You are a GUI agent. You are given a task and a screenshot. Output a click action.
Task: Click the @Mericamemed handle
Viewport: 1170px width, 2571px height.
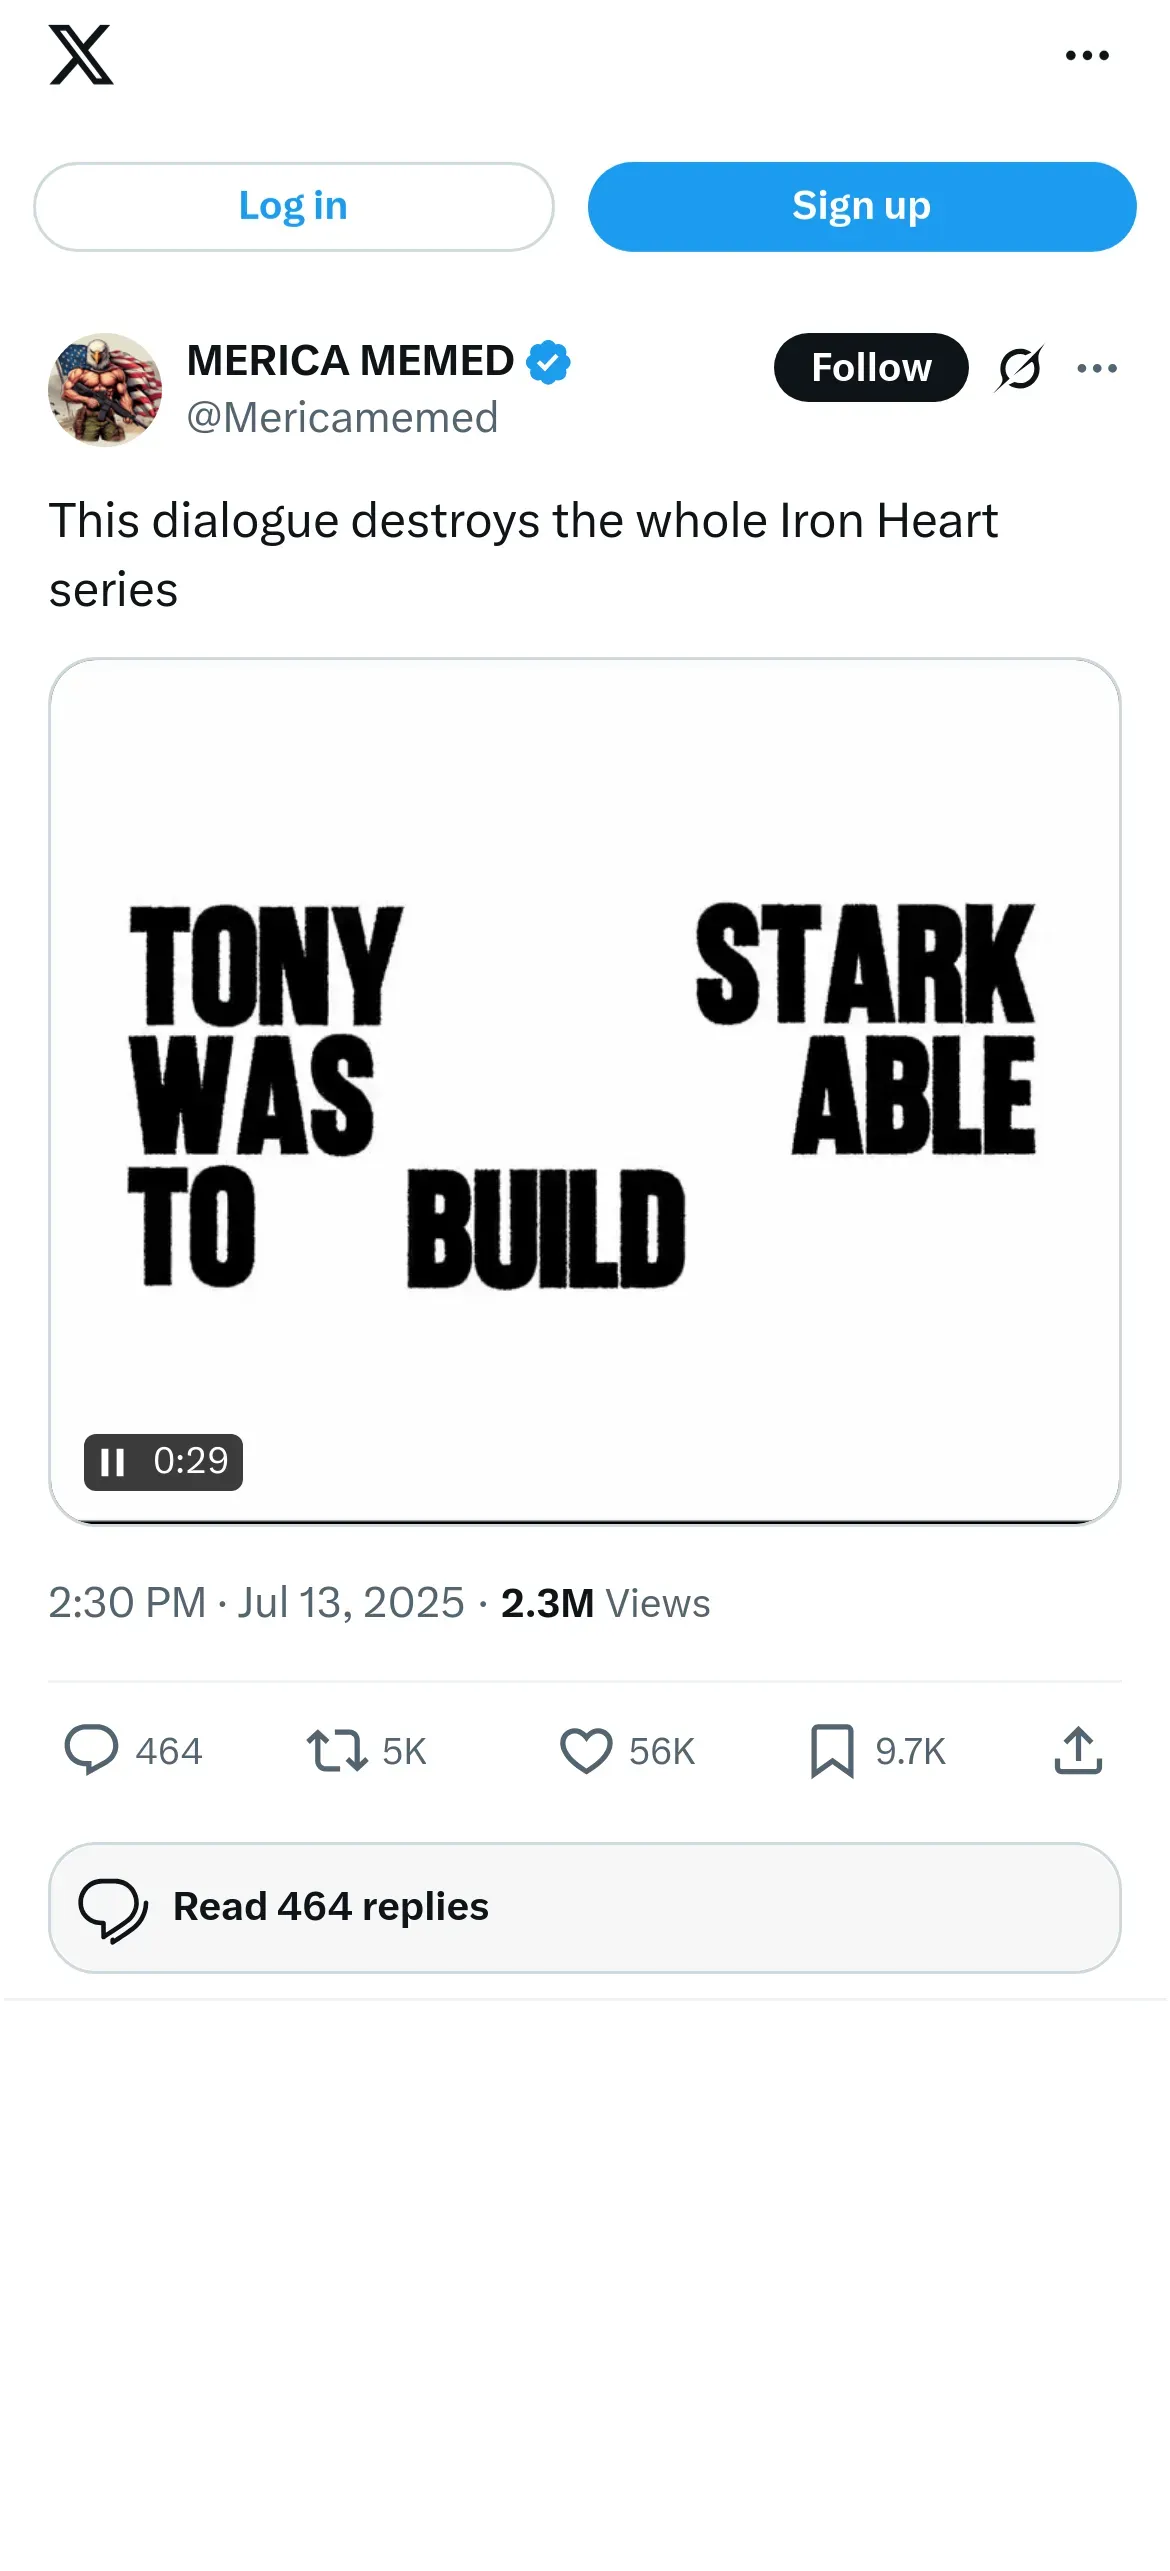342,418
